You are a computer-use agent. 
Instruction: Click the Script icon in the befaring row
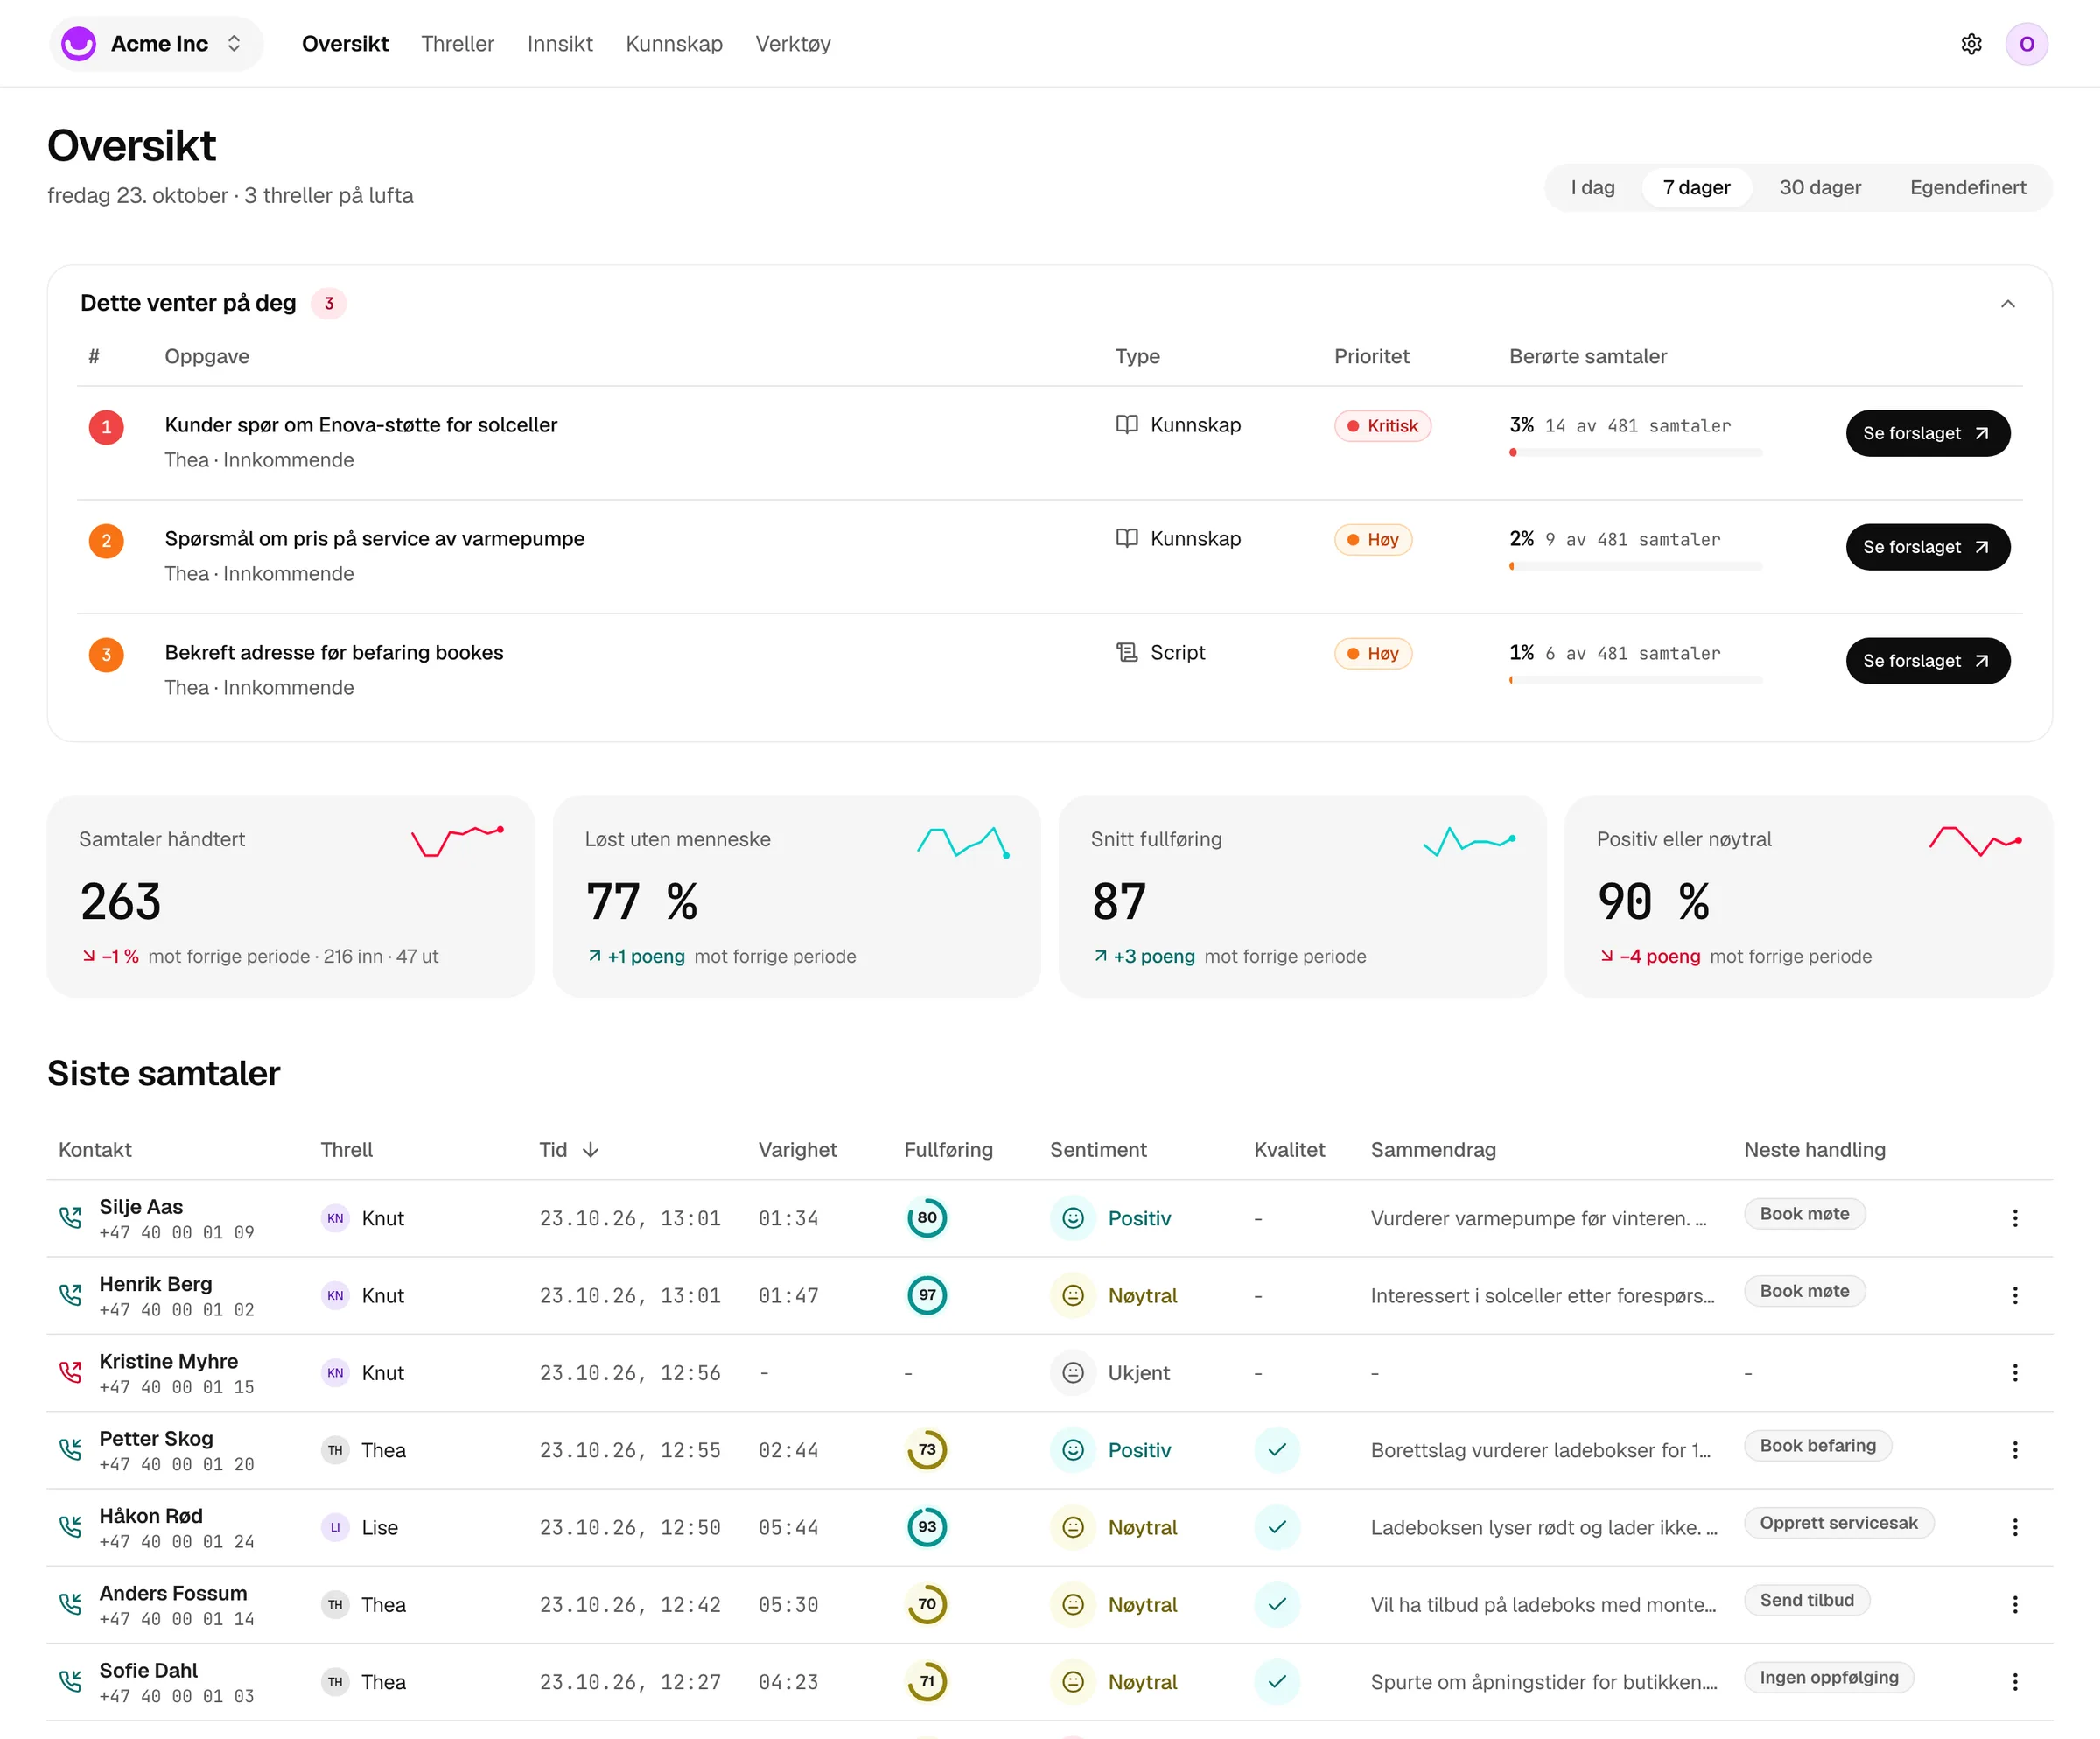[x=1127, y=653]
